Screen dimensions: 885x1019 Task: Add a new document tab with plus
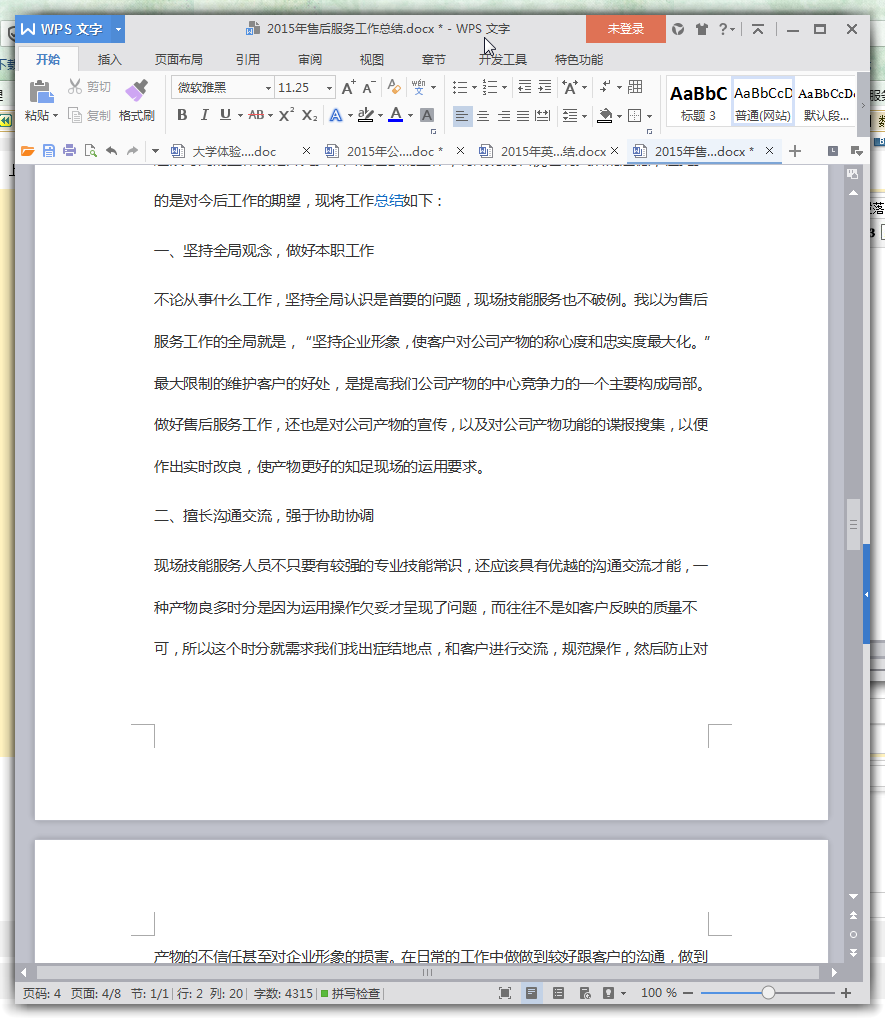tap(795, 151)
